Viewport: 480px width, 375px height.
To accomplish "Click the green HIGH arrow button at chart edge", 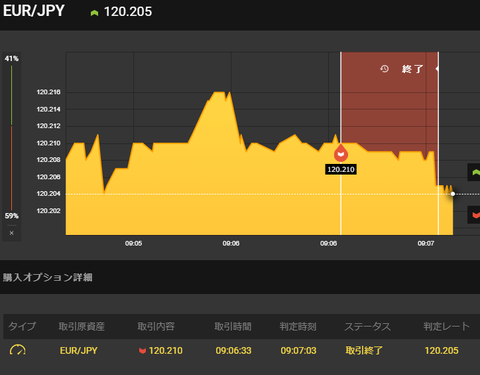I will click(x=475, y=172).
